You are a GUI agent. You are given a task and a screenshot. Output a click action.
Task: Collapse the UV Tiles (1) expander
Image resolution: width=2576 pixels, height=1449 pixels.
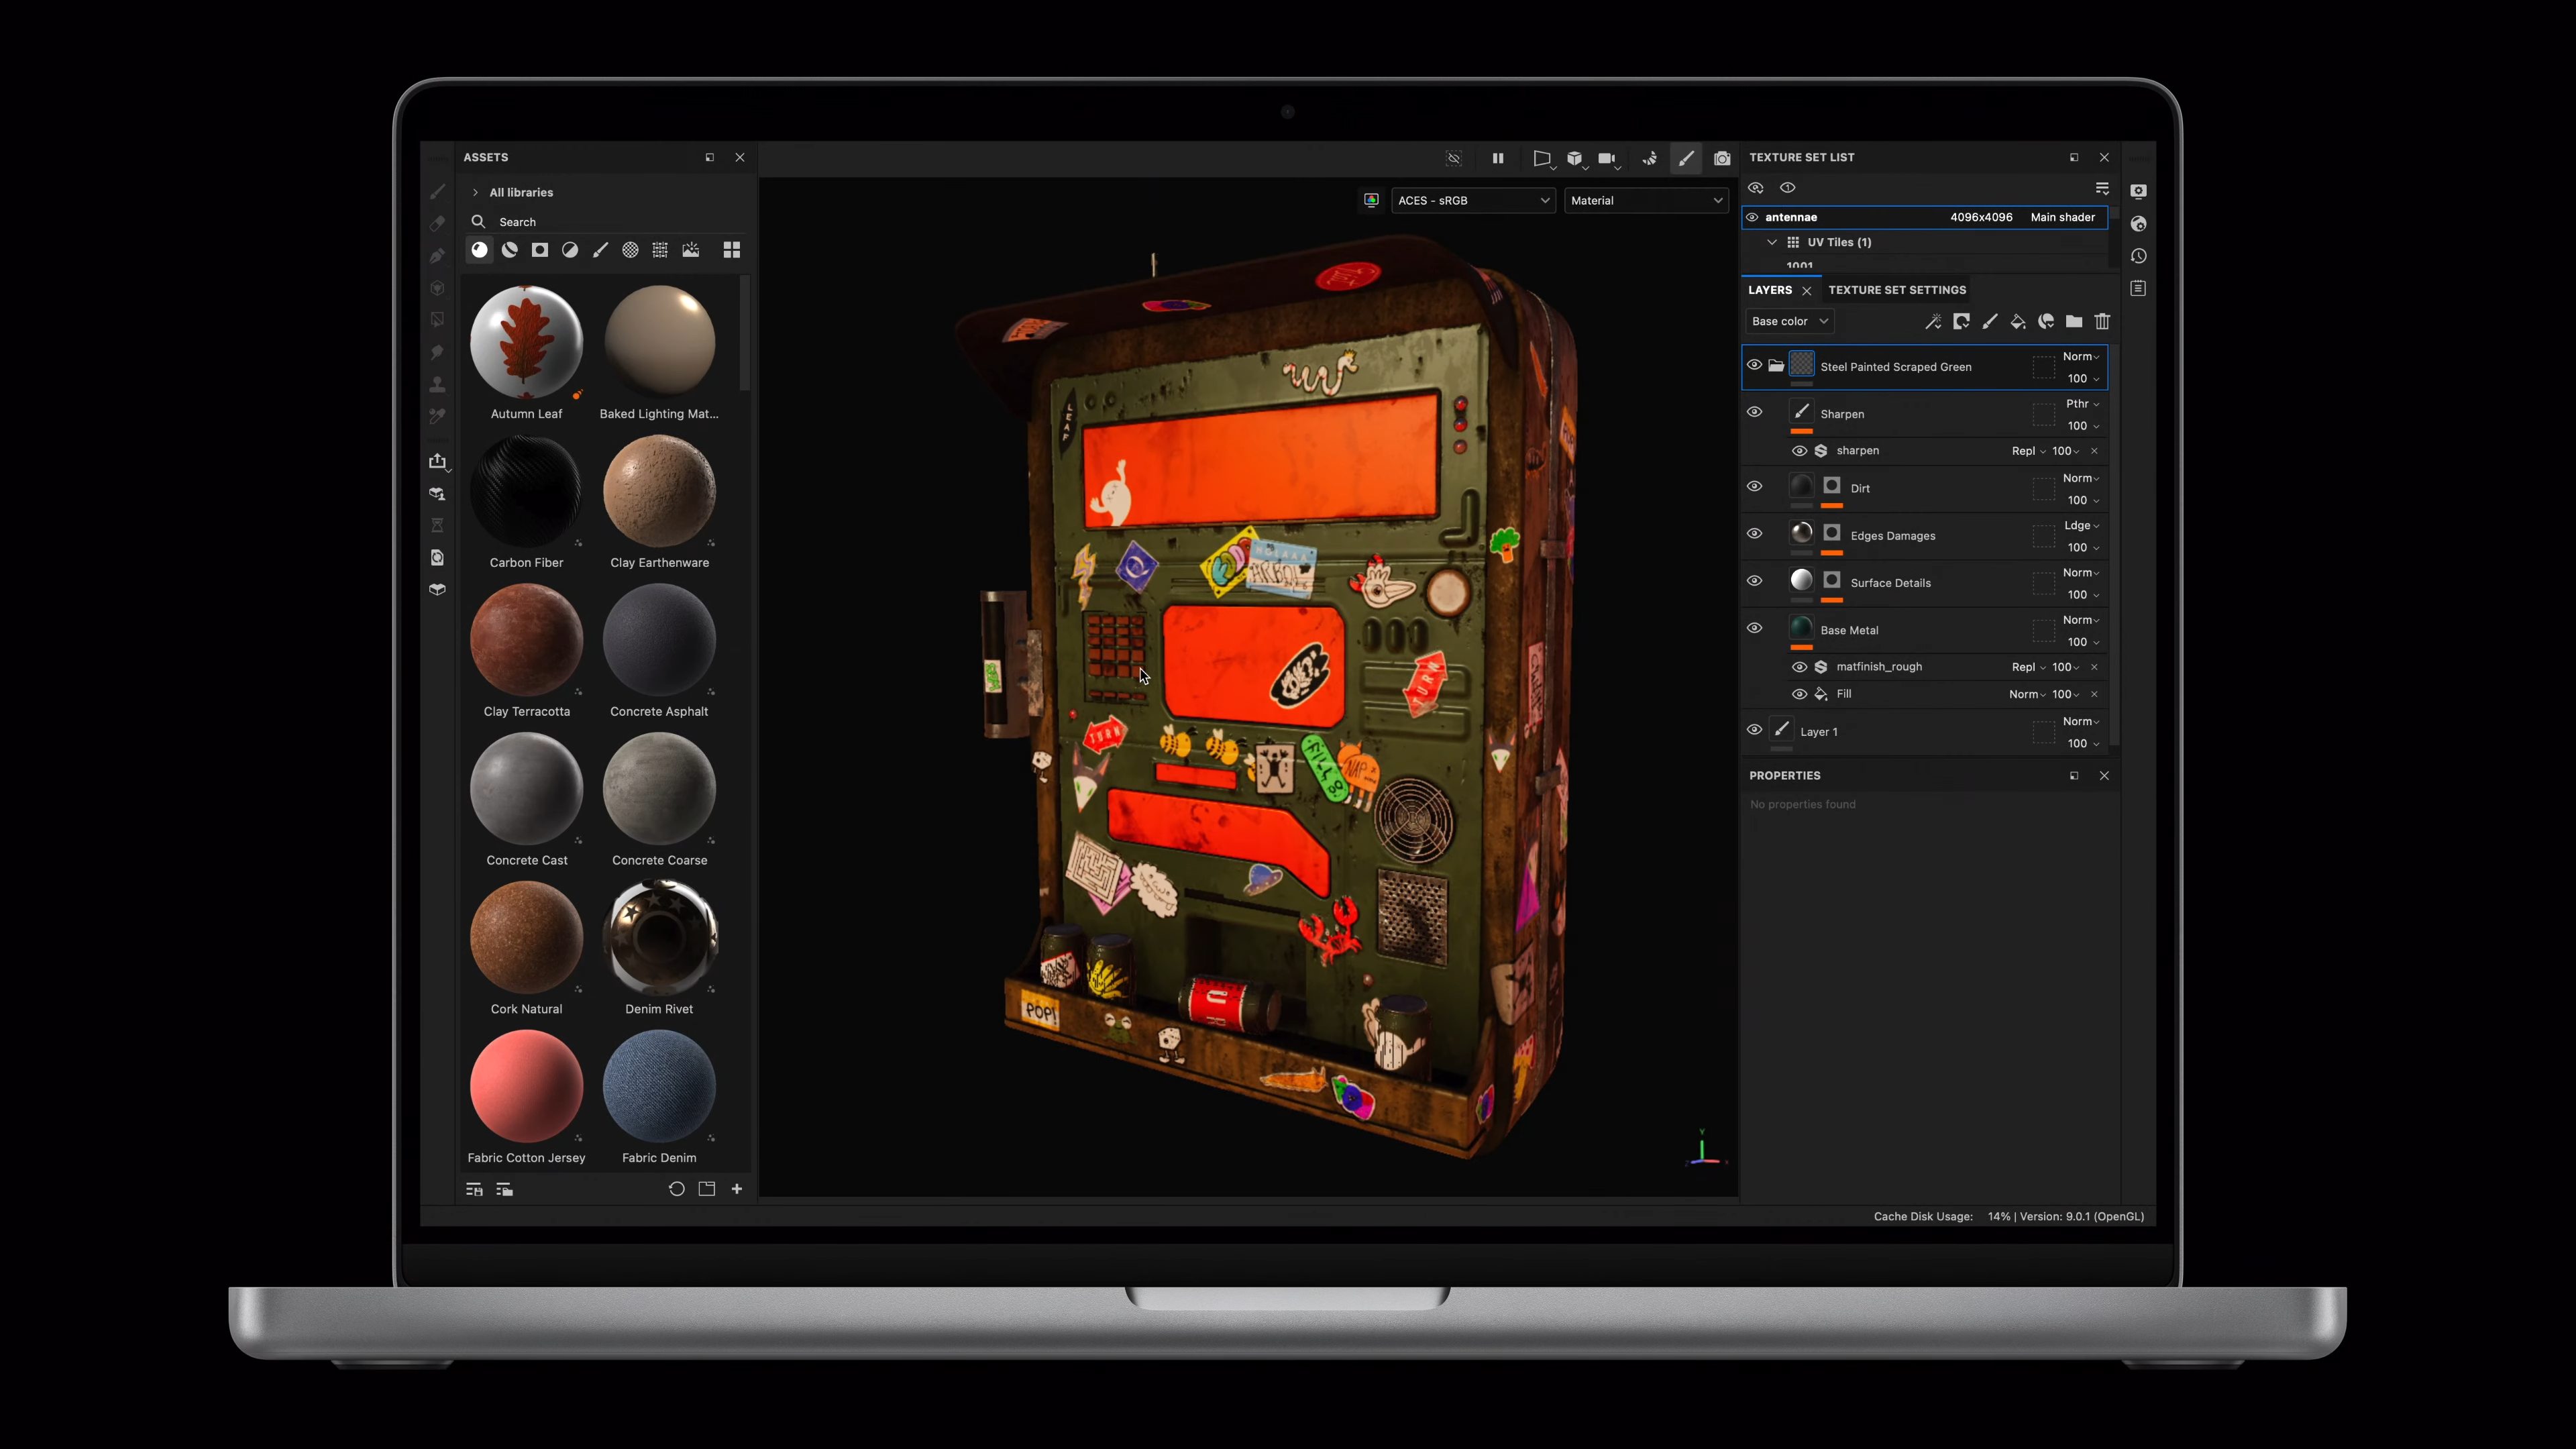coord(1772,242)
